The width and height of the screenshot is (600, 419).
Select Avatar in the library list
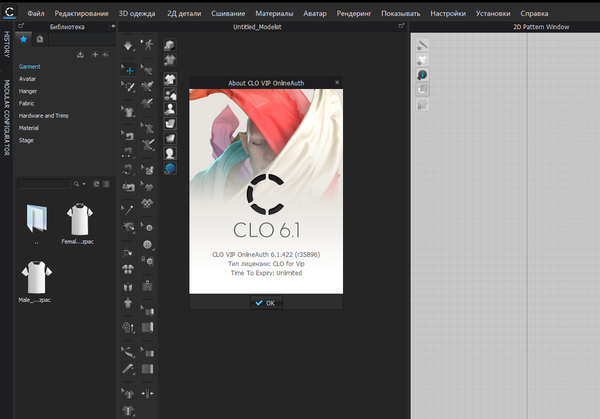[29, 80]
